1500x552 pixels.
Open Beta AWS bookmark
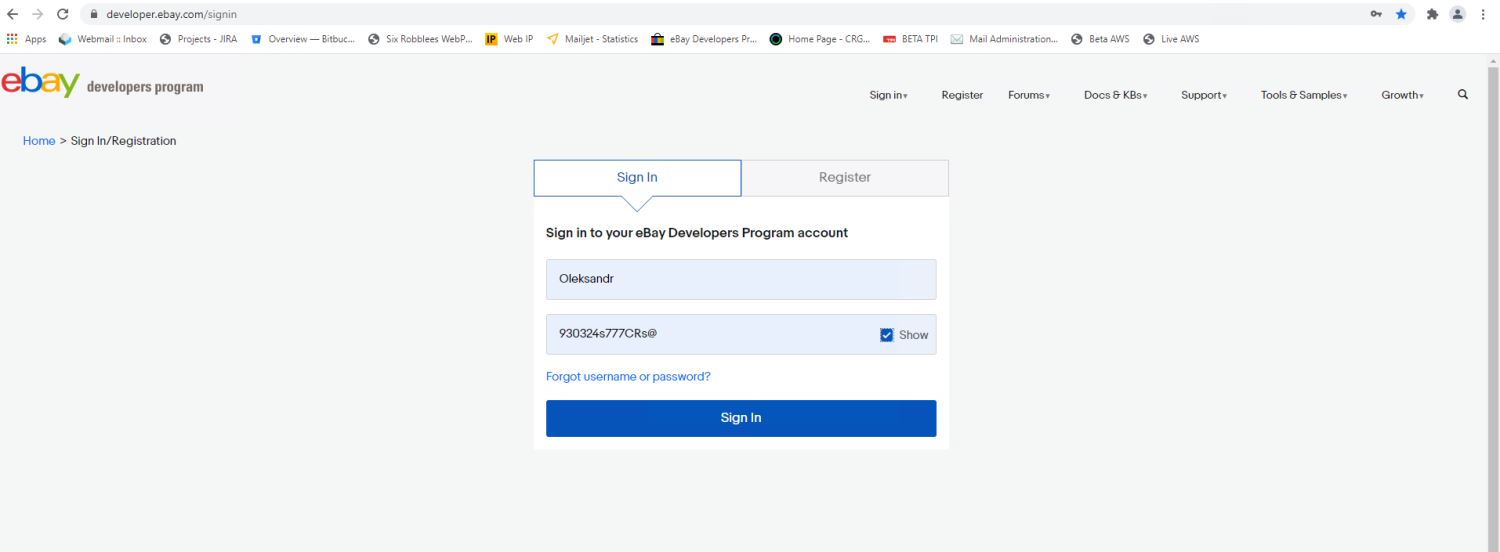[x=1100, y=39]
